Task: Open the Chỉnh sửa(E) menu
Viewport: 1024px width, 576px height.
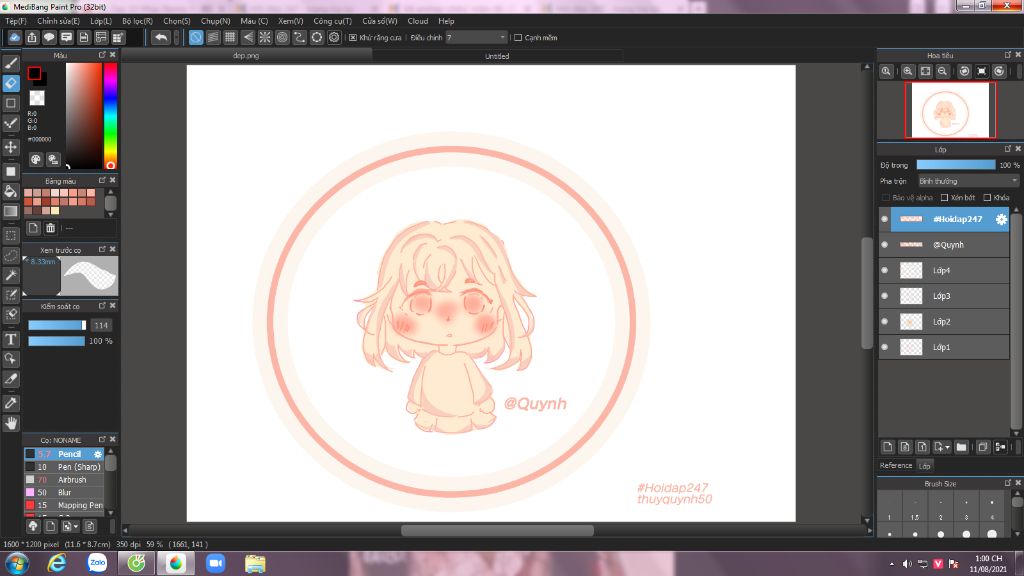Action: (x=58, y=21)
